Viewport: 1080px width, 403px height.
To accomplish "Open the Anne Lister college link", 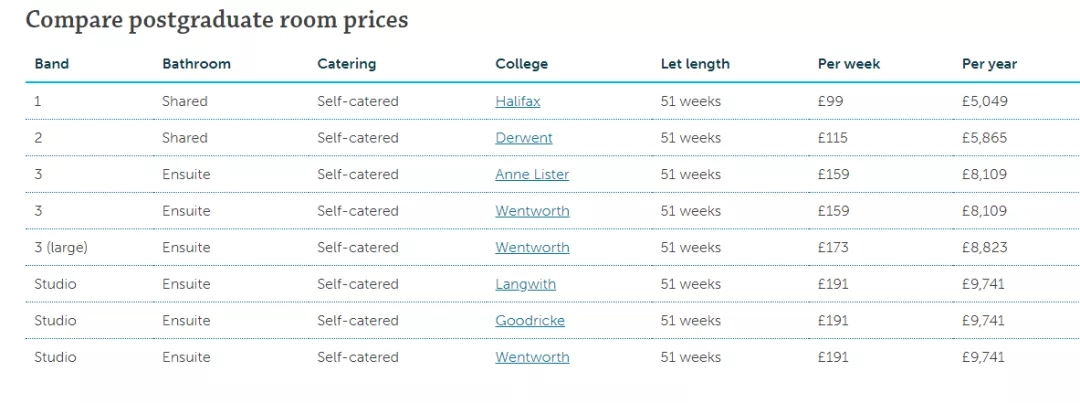I will tap(532, 174).
